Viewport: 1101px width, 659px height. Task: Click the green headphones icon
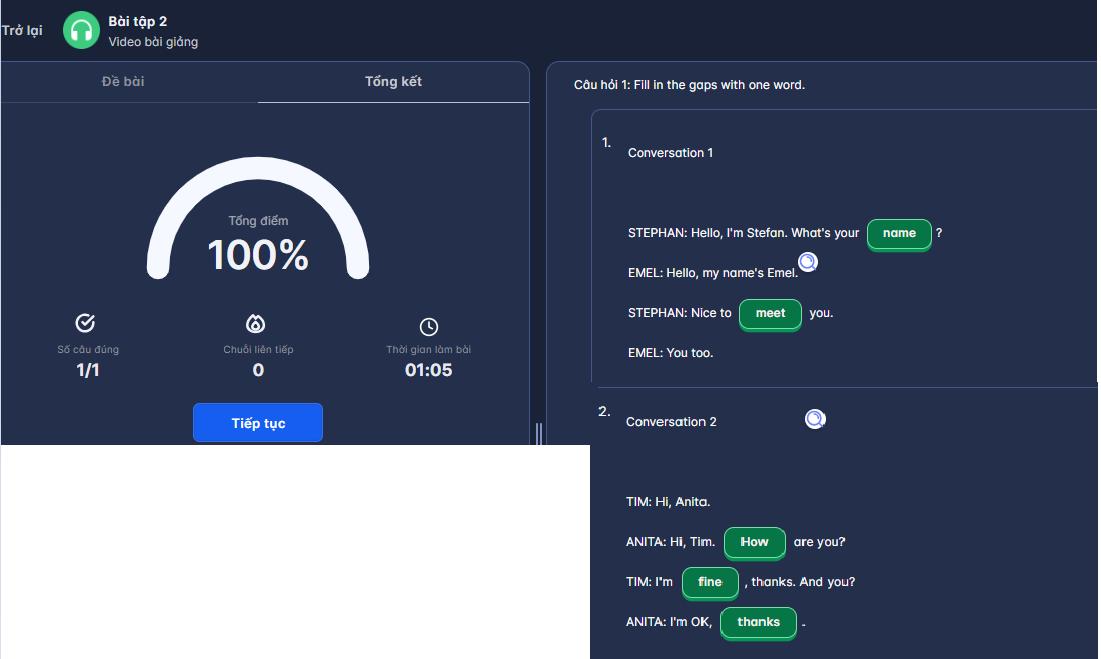click(81, 30)
